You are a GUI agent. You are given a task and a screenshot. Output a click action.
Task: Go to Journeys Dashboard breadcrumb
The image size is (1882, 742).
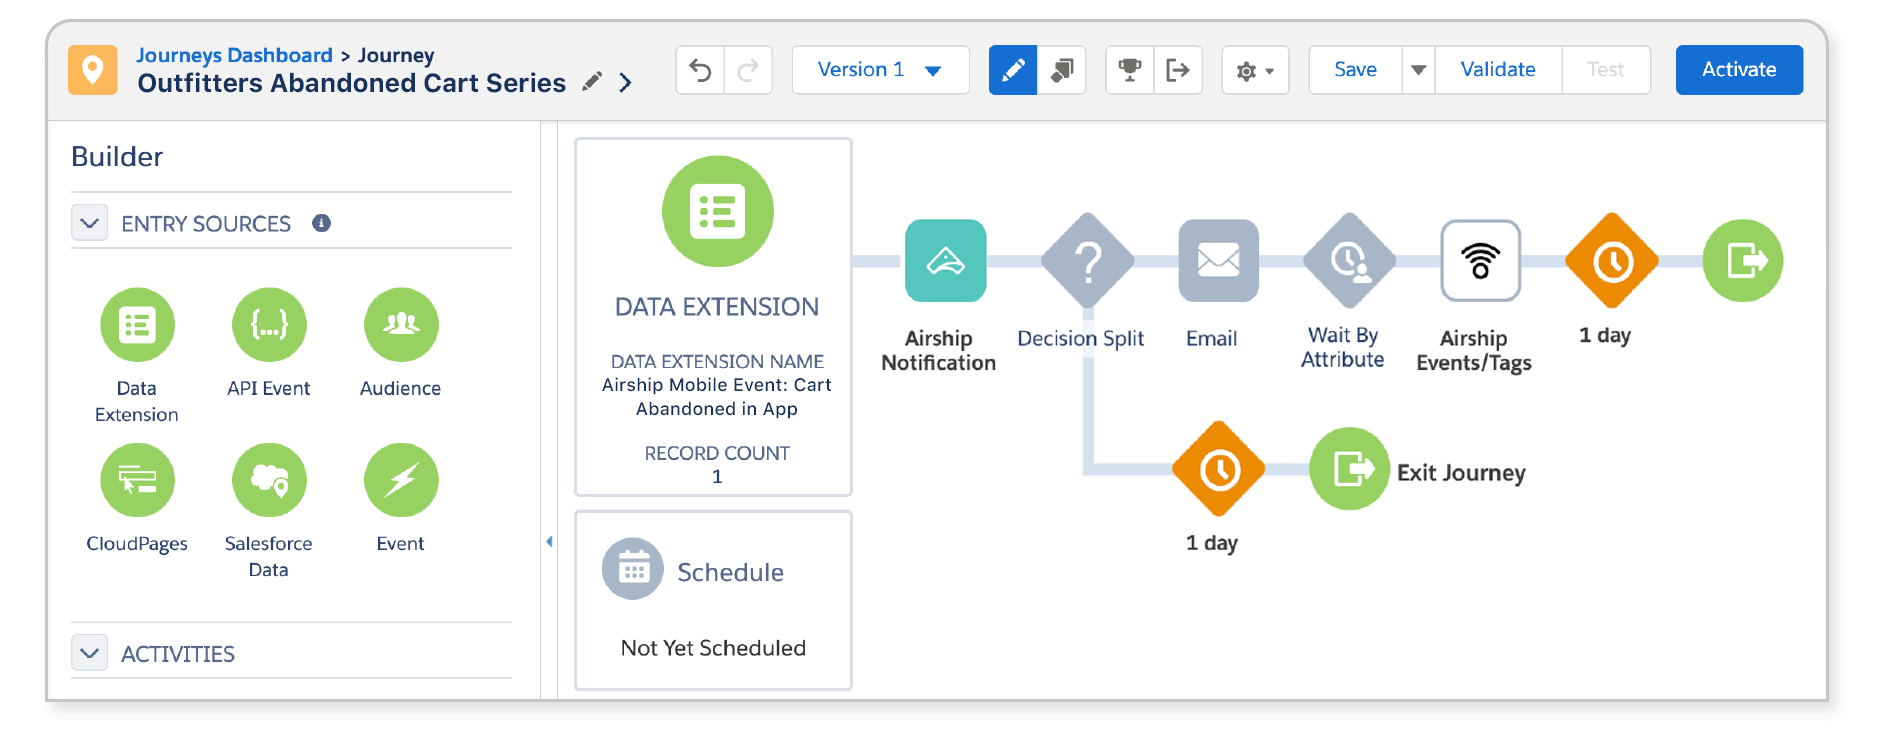tap(234, 55)
